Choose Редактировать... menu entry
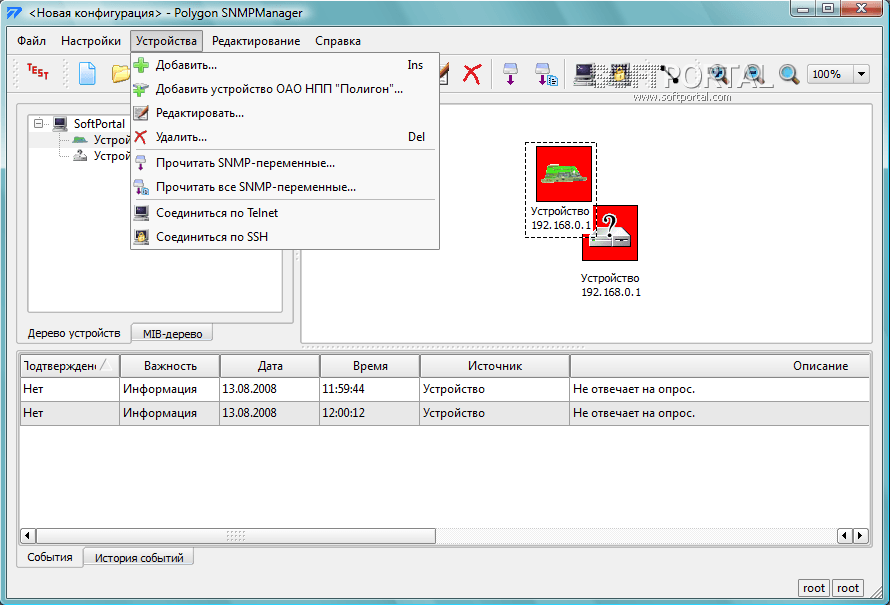This screenshot has height=605, width=890. pos(285,113)
